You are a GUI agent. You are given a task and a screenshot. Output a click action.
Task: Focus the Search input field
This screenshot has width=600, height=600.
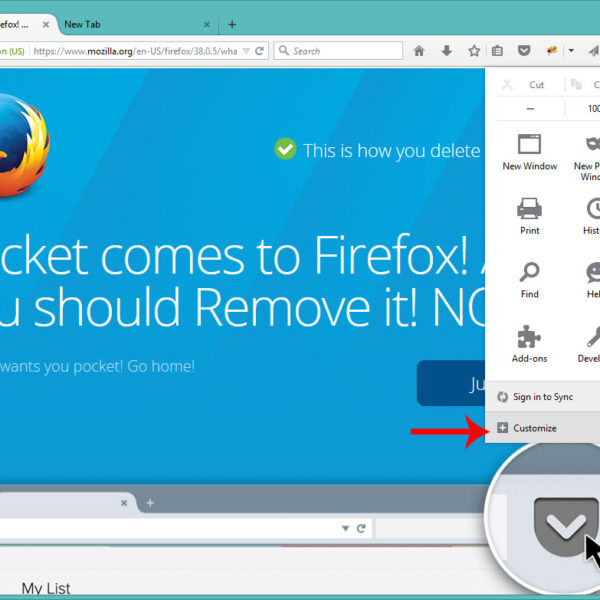click(338, 51)
